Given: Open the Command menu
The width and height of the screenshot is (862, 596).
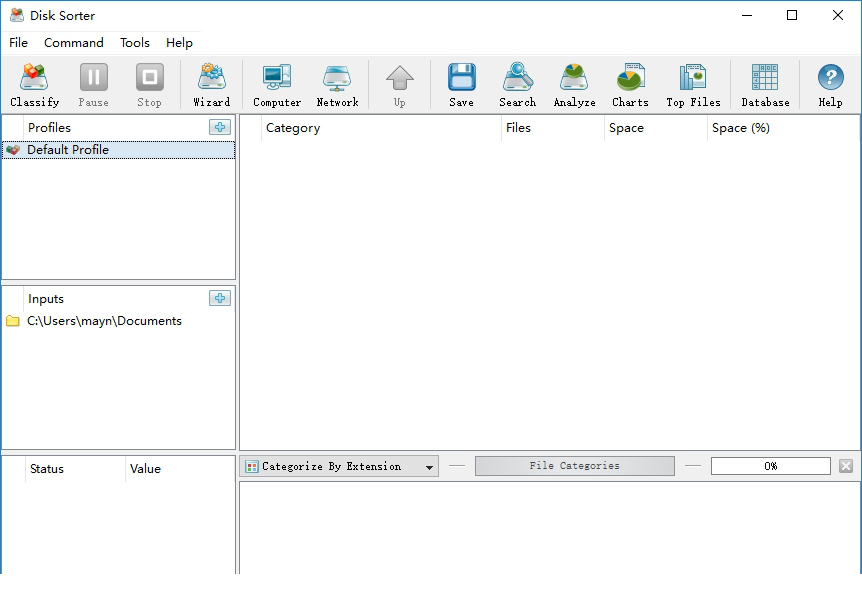Looking at the screenshot, I should (74, 43).
